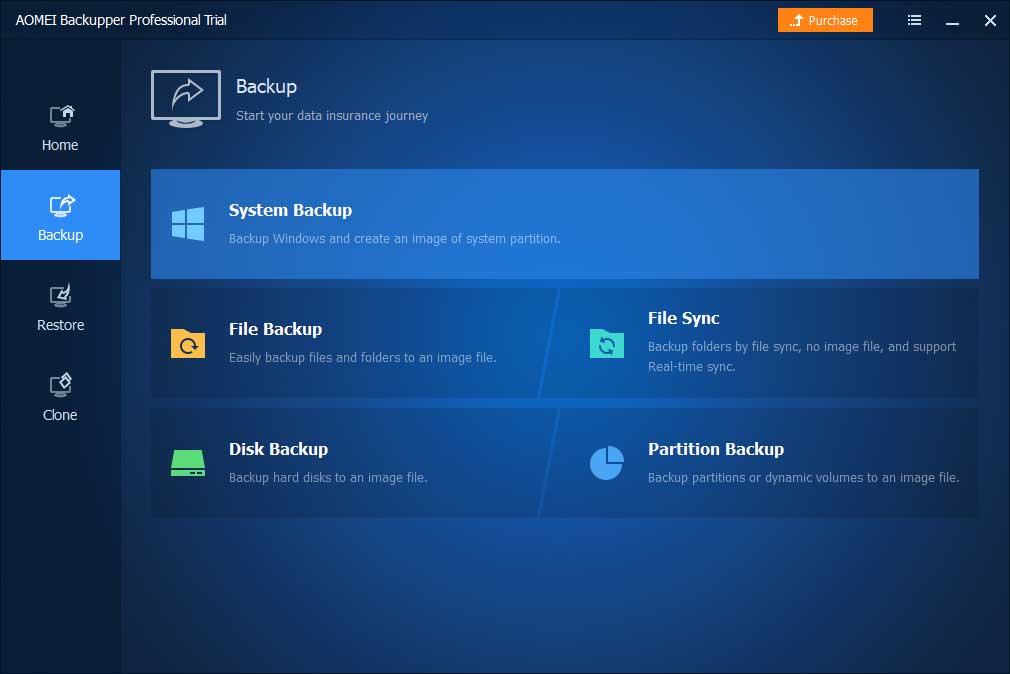The image size is (1010, 674).
Task: Click the Windows logo System Backup icon
Action: (x=188, y=224)
